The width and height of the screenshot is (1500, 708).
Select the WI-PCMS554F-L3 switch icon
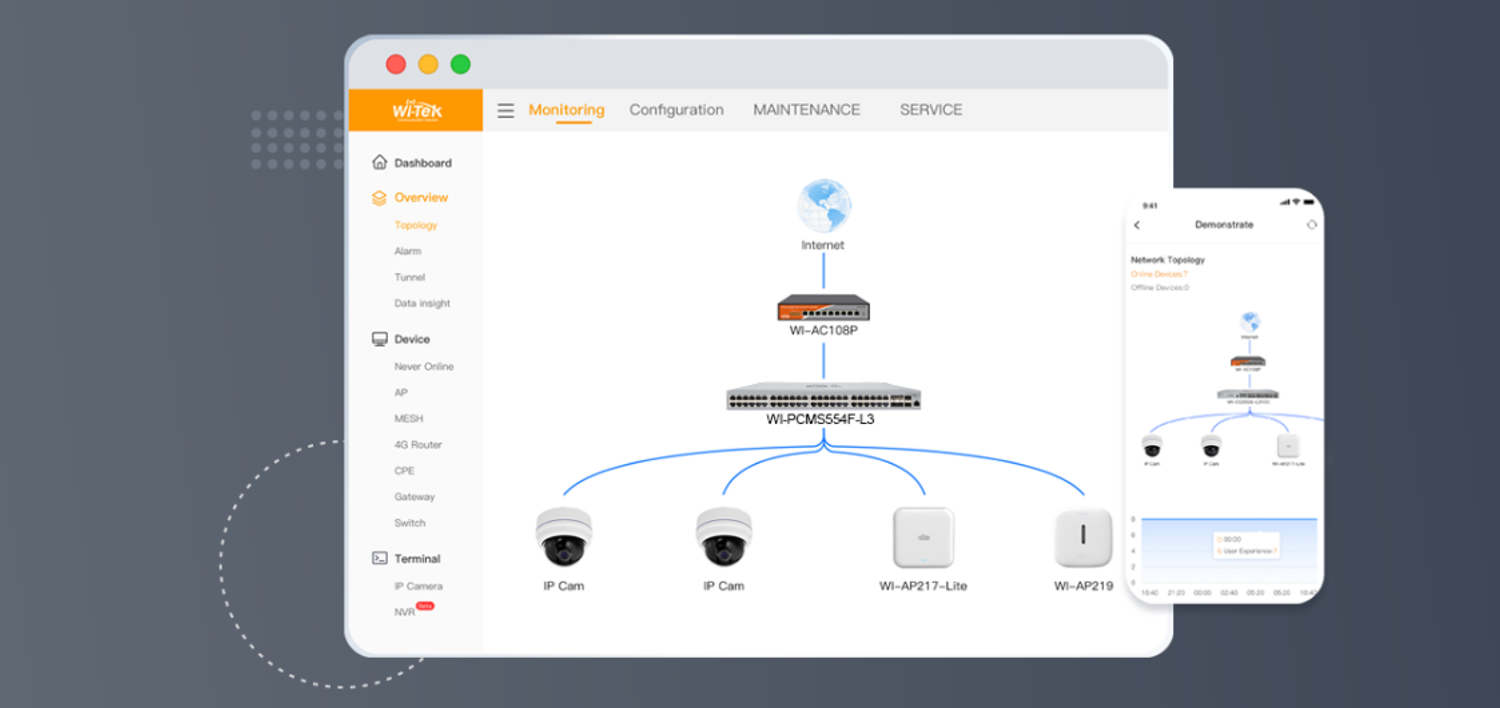(823, 396)
